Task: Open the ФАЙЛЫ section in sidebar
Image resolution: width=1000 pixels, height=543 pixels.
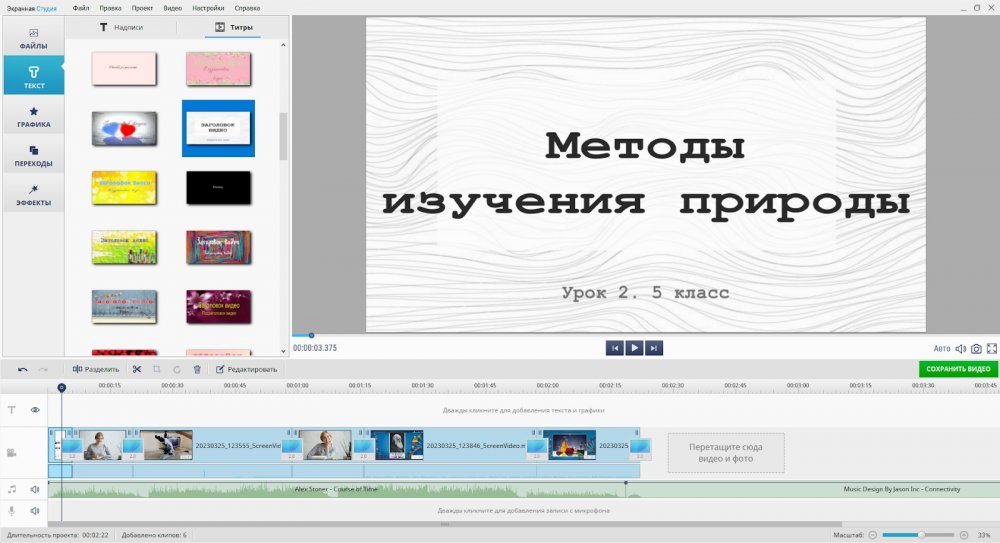Action: tap(33, 38)
